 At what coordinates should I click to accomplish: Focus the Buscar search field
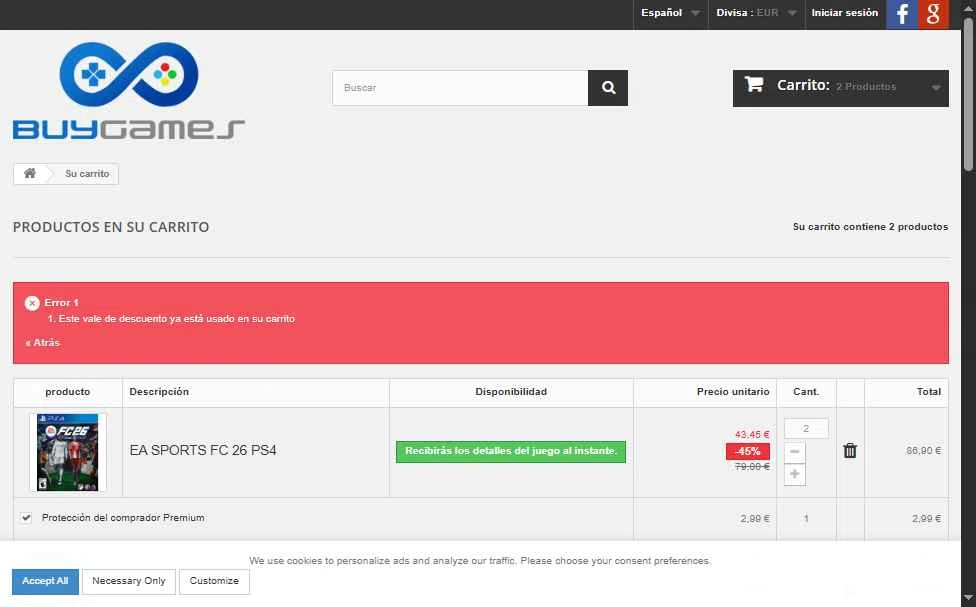pos(460,88)
